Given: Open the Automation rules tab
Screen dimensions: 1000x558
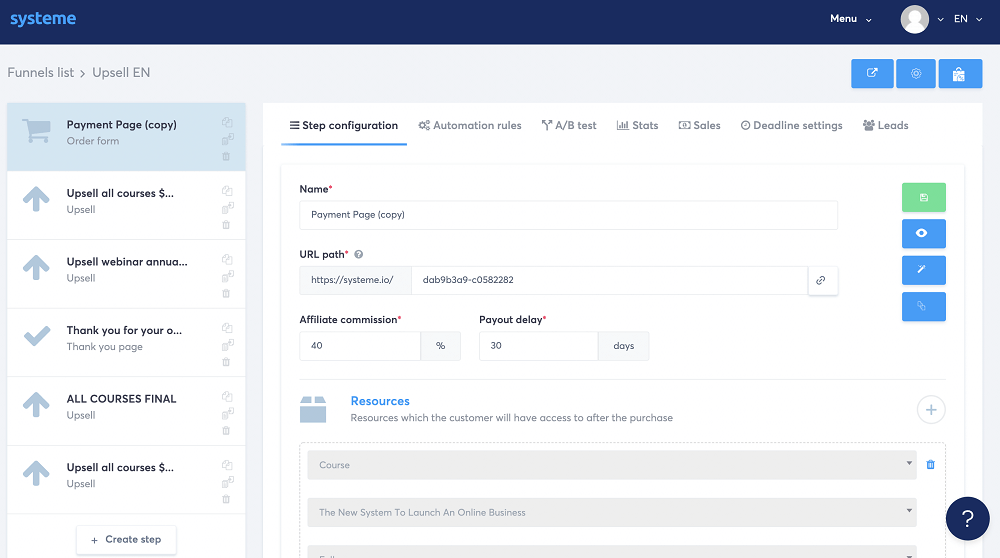Looking at the screenshot, I should point(470,126).
